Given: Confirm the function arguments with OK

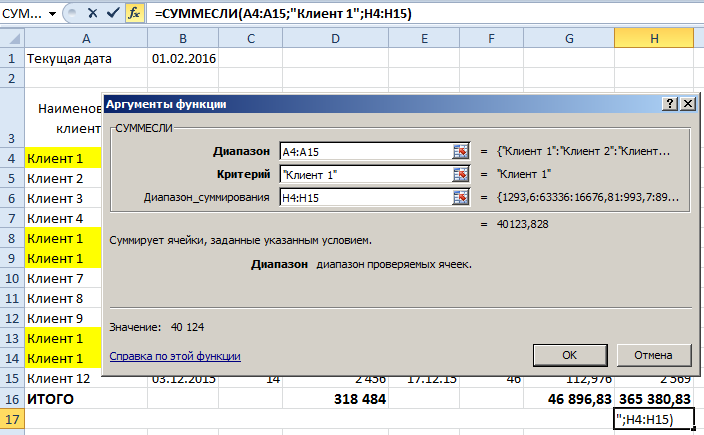Looking at the screenshot, I should pos(570,355).
